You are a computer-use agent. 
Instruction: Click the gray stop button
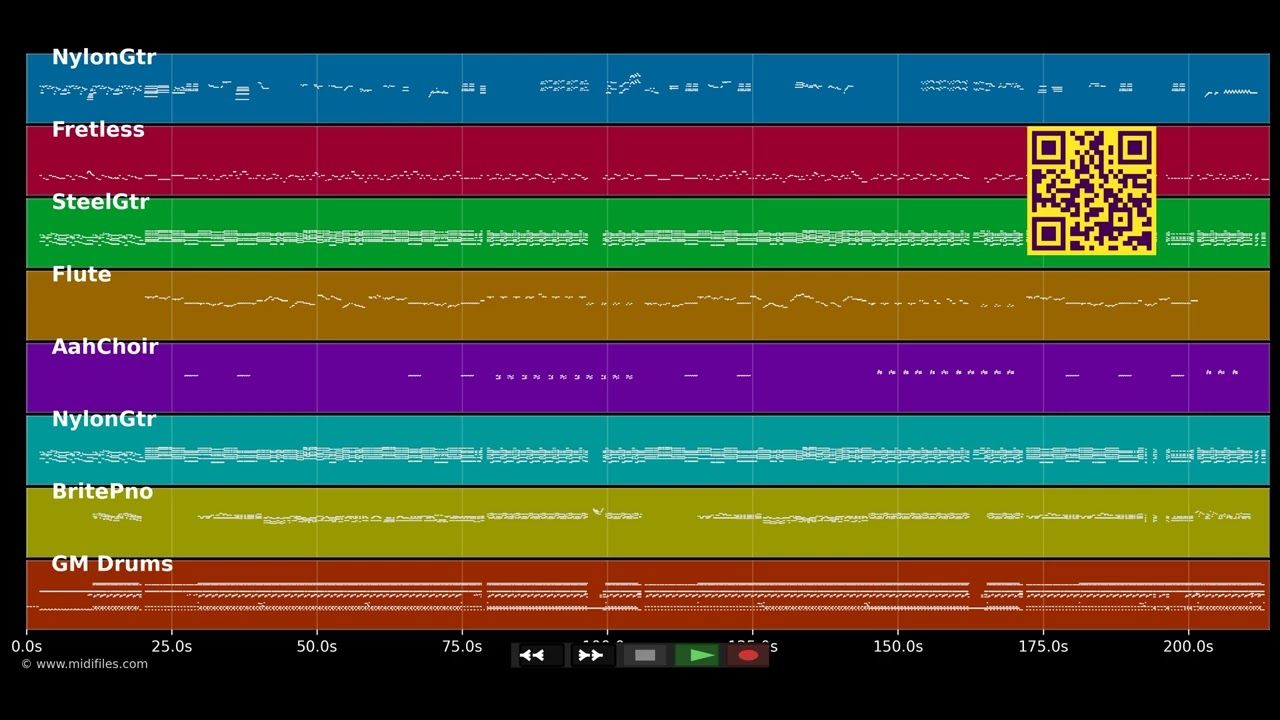point(645,656)
